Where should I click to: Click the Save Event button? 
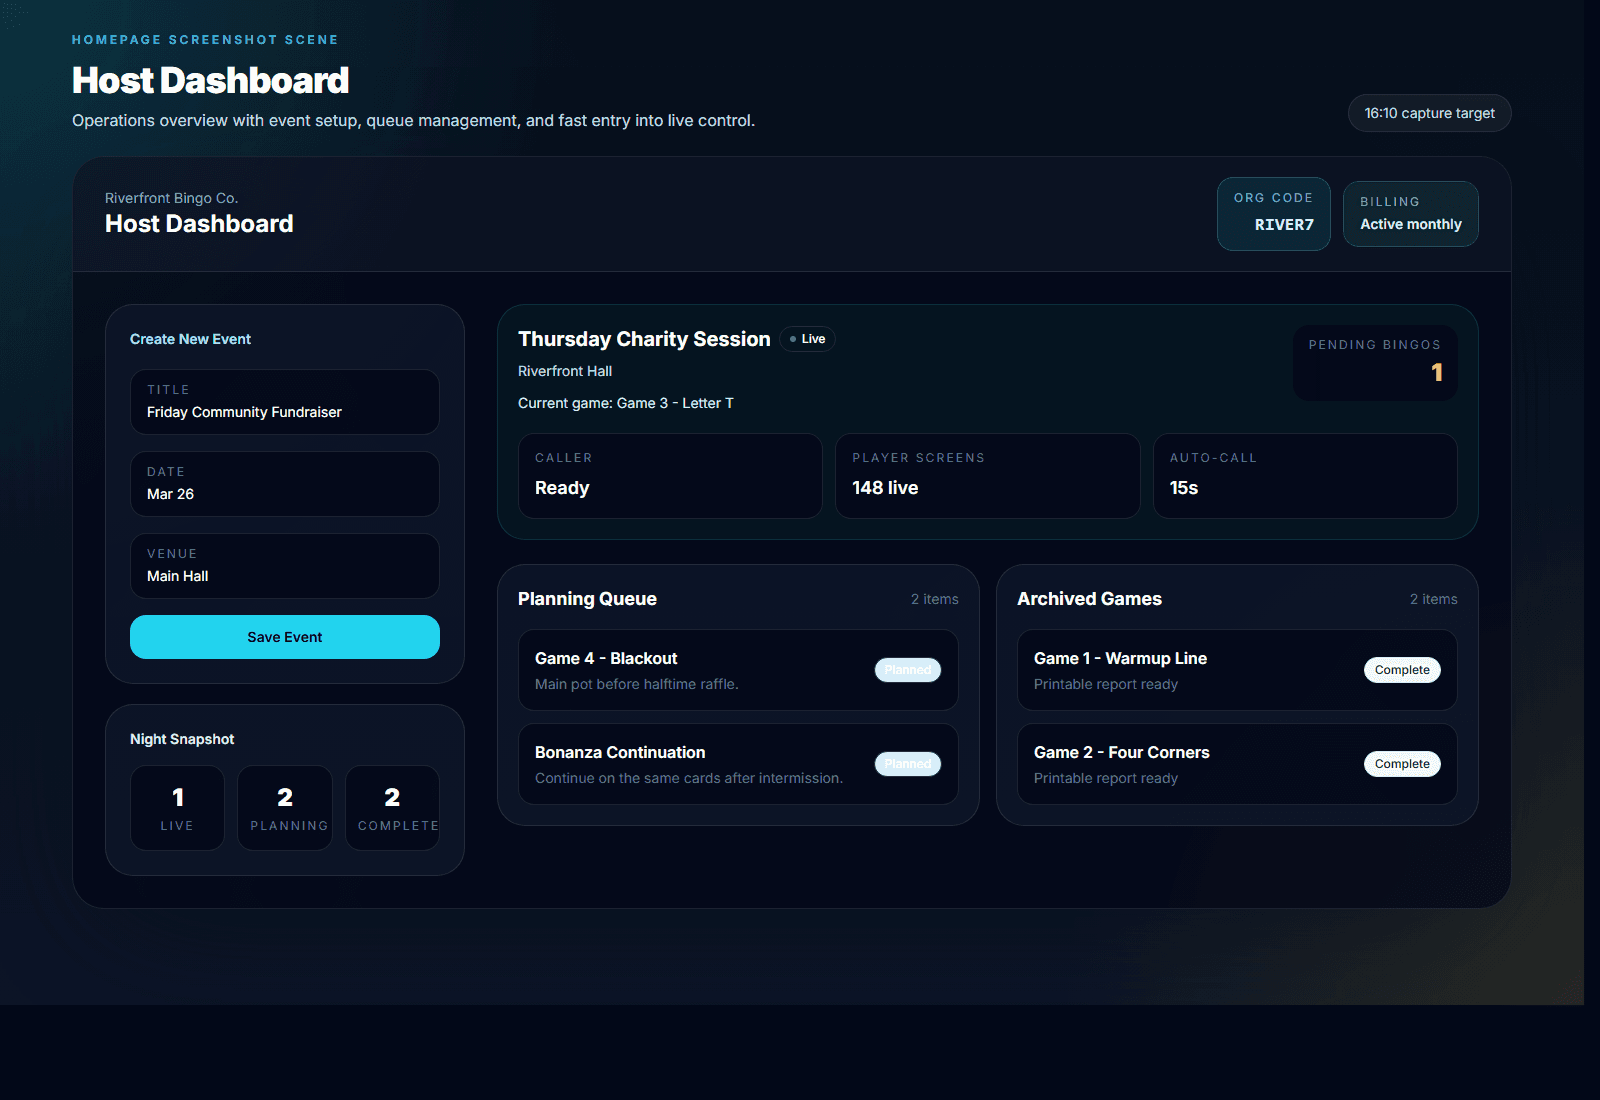[x=284, y=637]
